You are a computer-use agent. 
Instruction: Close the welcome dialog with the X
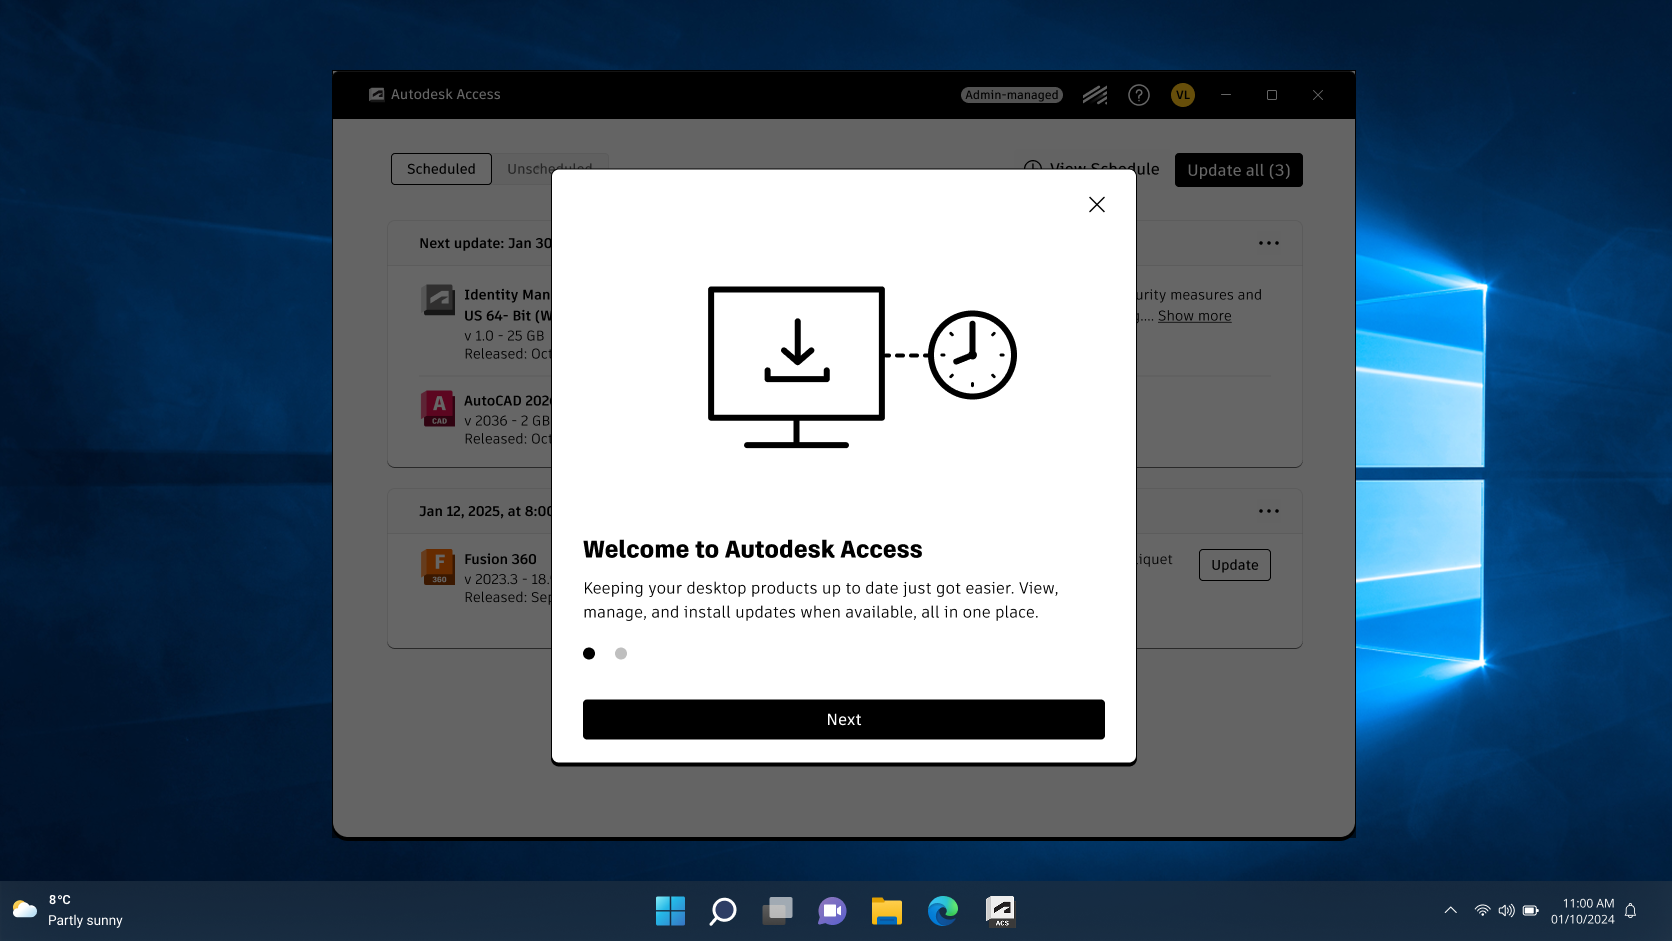1097,204
